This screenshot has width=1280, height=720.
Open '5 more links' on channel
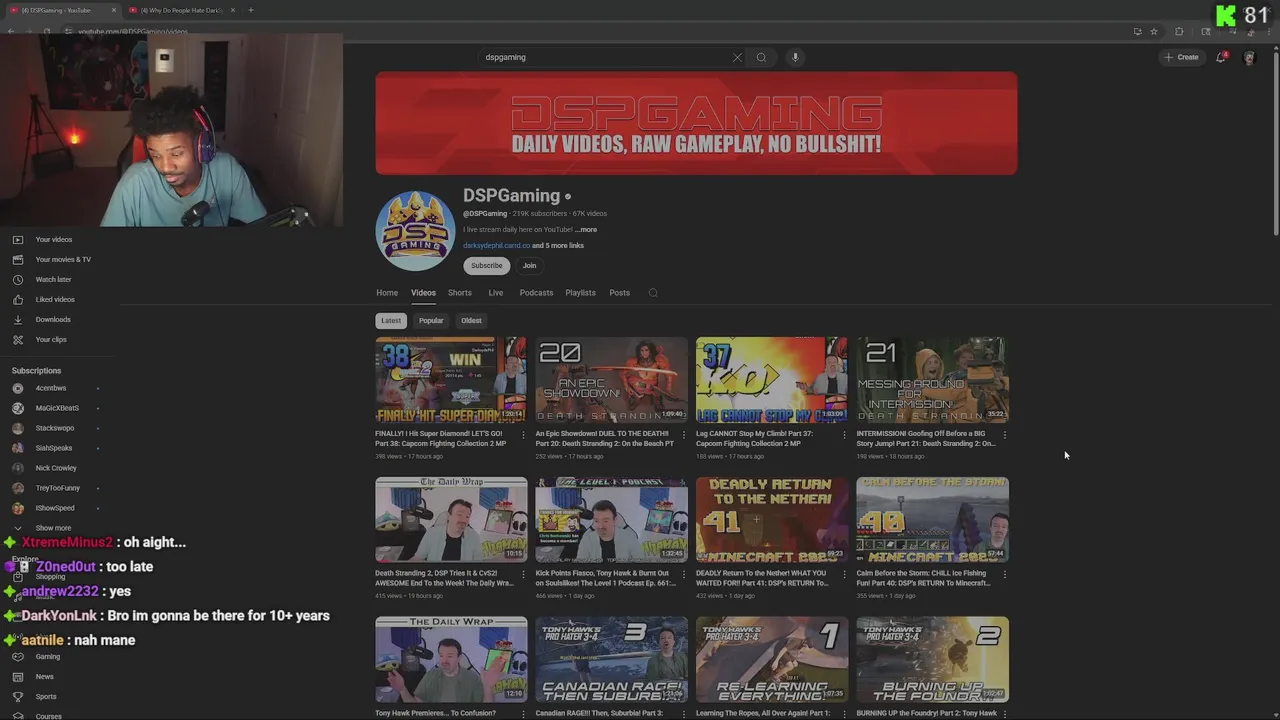[x=558, y=246]
